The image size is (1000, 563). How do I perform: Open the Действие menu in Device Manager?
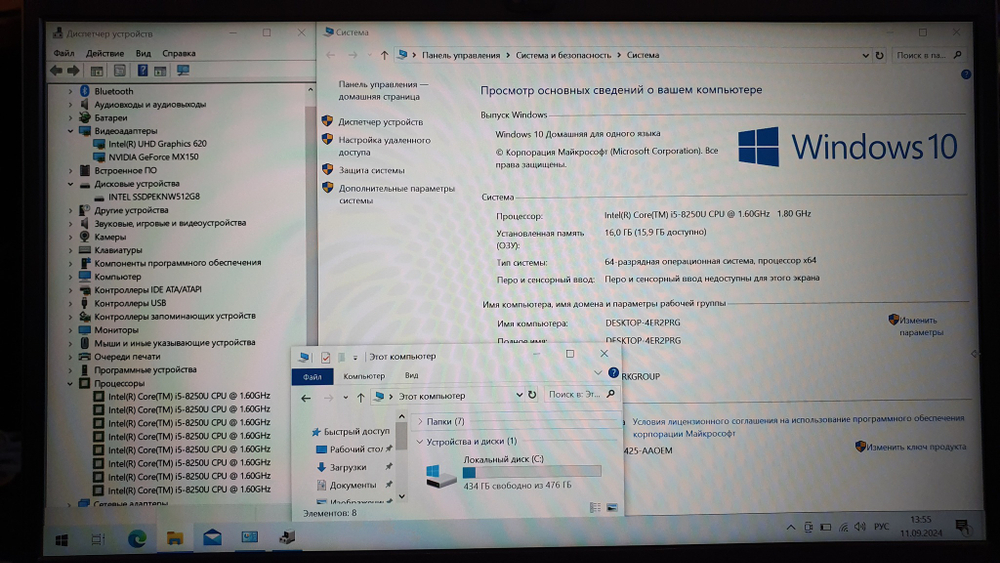pos(105,53)
